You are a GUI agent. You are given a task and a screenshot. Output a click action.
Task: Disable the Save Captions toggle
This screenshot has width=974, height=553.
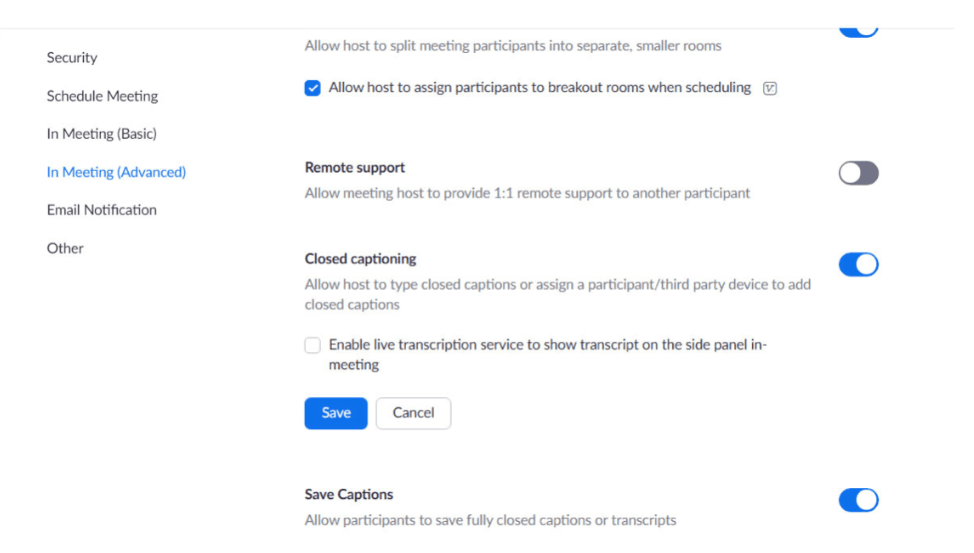point(858,500)
